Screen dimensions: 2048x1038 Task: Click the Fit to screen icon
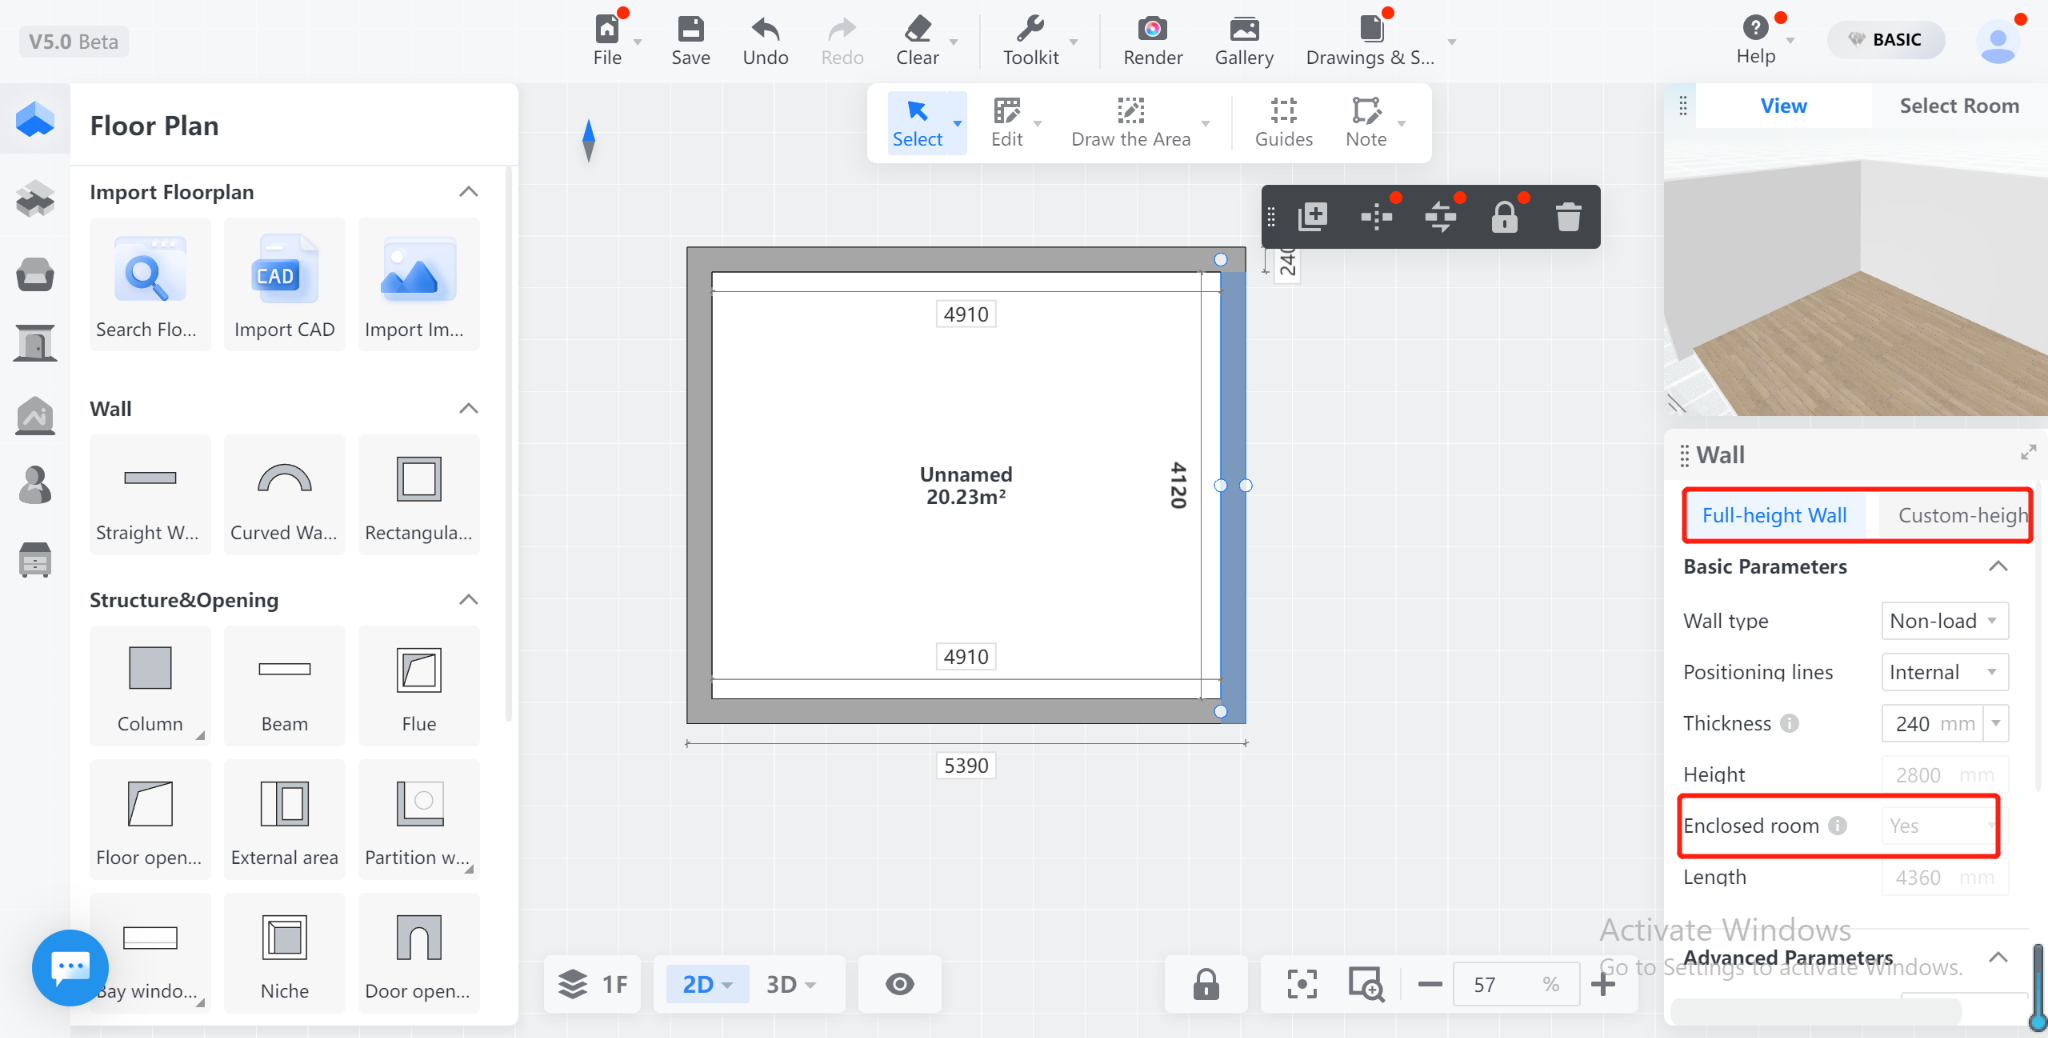tap(1301, 984)
